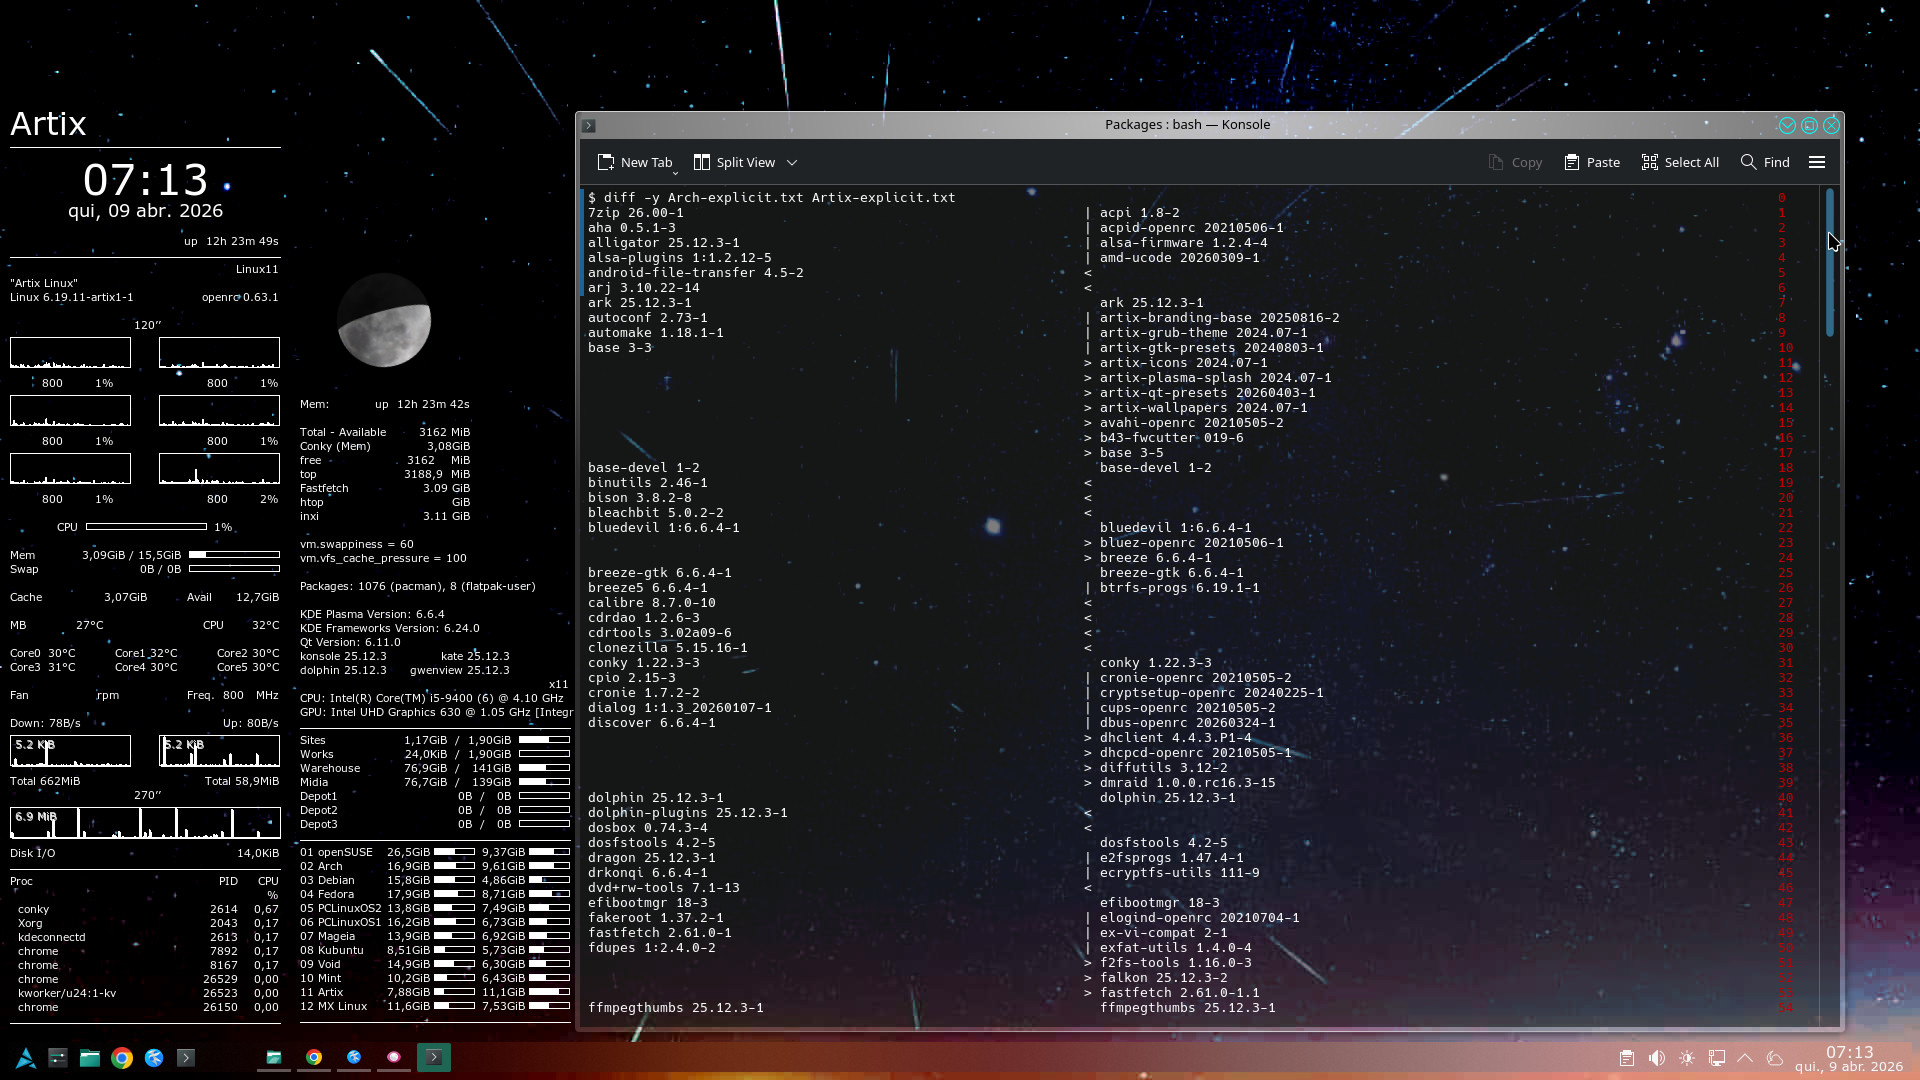
Task: Open System Settings from the taskbar
Action: [x=58, y=1058]
